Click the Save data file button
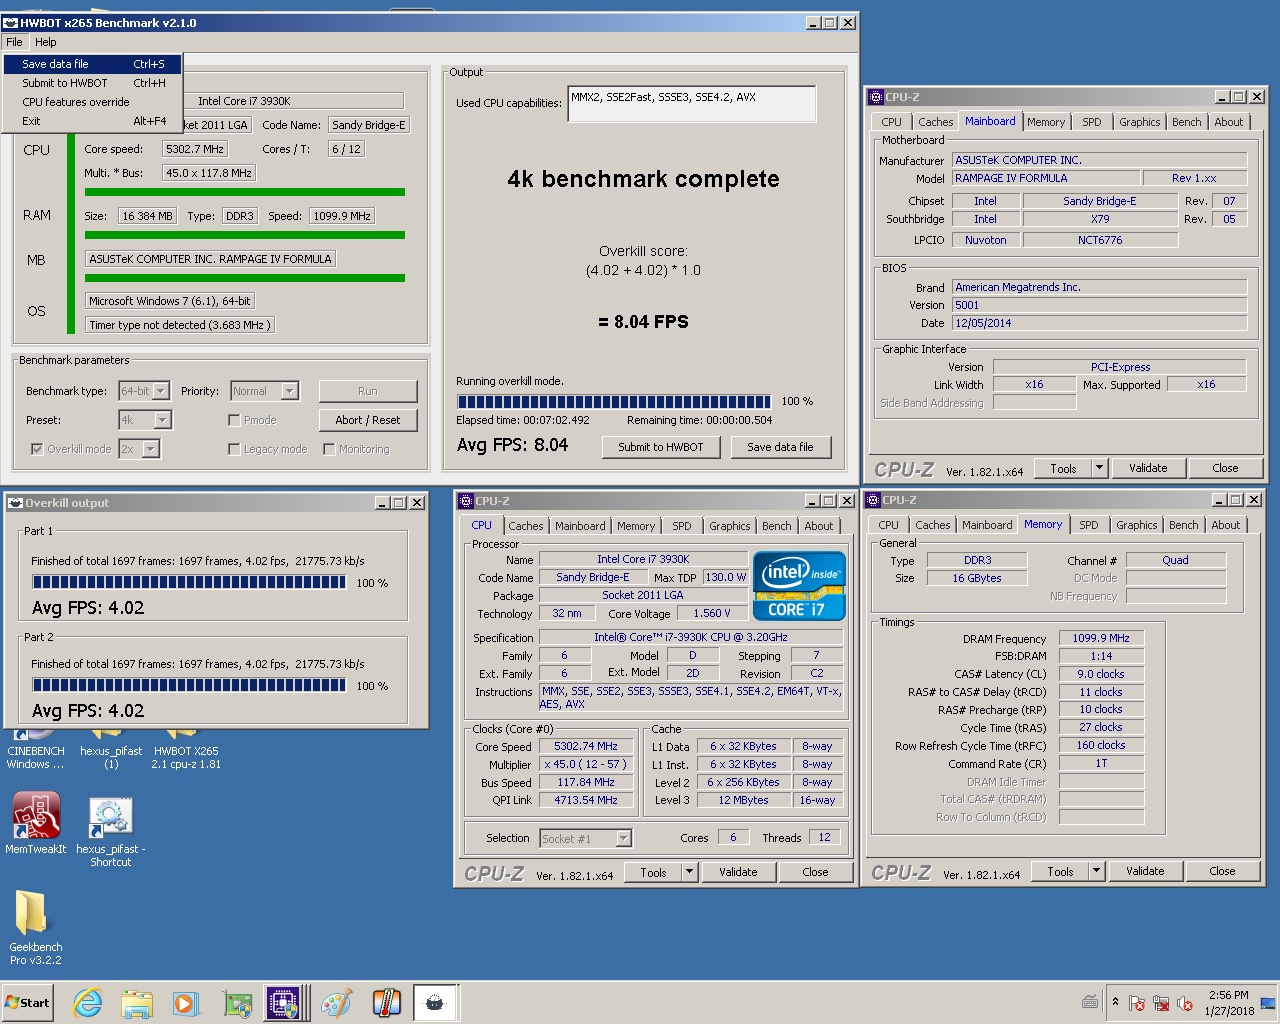The width and height of the screenshot is (1280, 1024). click(x=780, y=447)
